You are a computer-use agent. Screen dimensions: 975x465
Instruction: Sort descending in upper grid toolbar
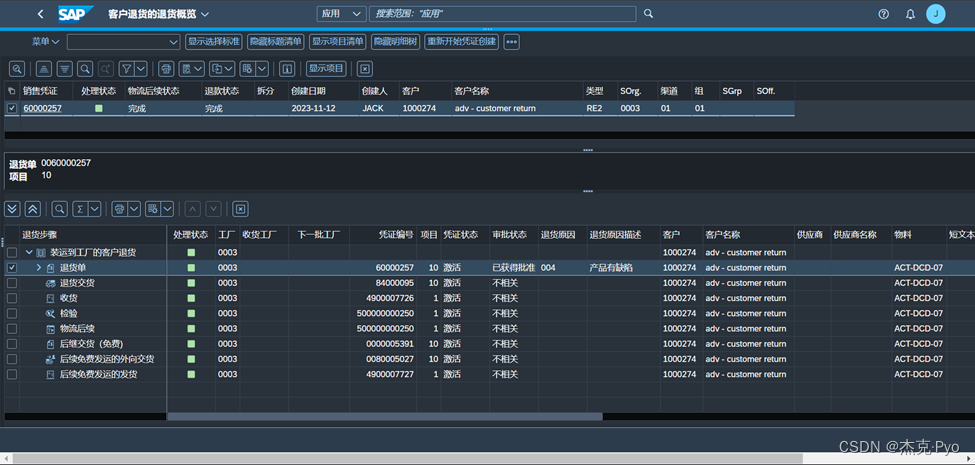click(x=65, y=68)
